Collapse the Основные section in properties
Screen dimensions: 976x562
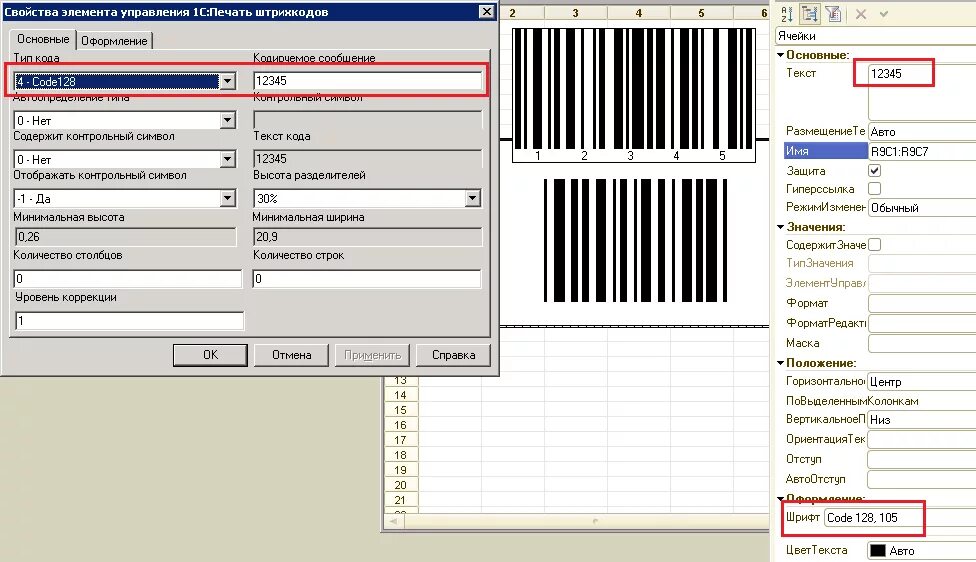pyautogui.click(x=781, y=55)
